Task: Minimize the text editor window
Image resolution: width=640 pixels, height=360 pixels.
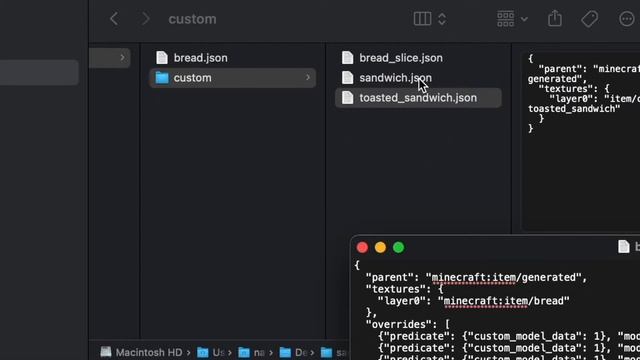Action: (380, 247)
